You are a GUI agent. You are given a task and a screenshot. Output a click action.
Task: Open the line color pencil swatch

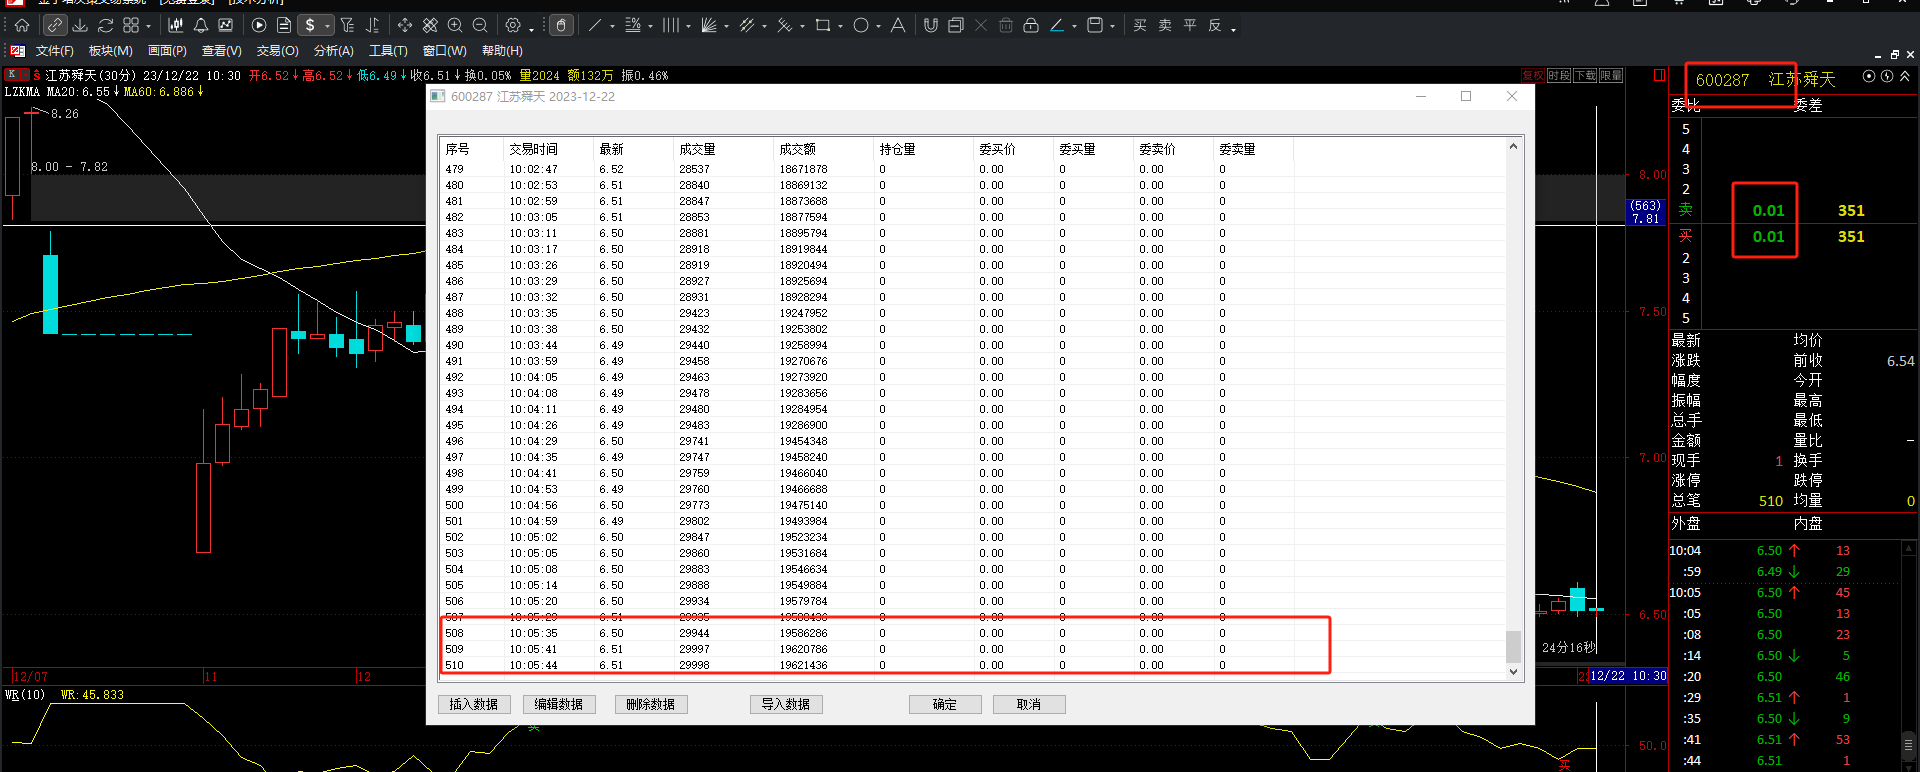1057,25
